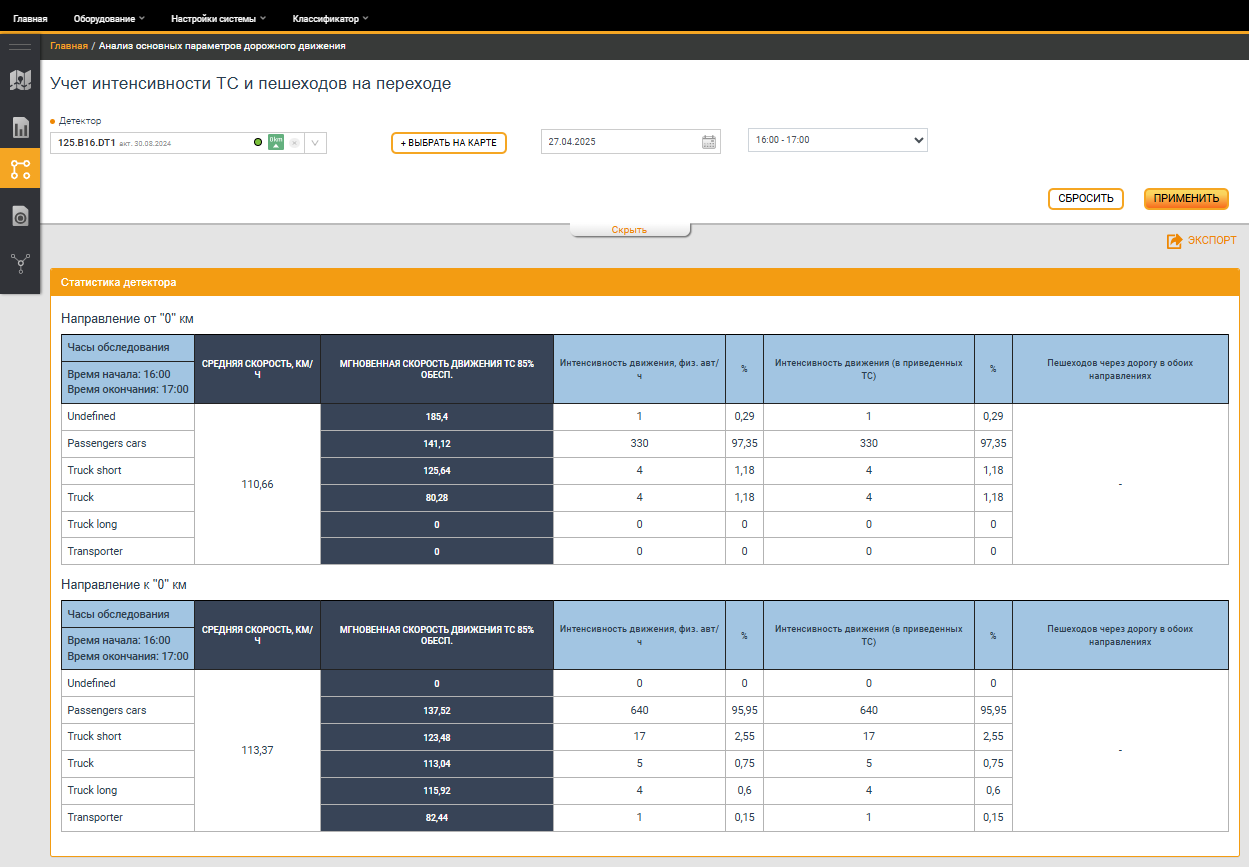
Task: Click first table Часы обследования header cell
Action: point(128,348)
